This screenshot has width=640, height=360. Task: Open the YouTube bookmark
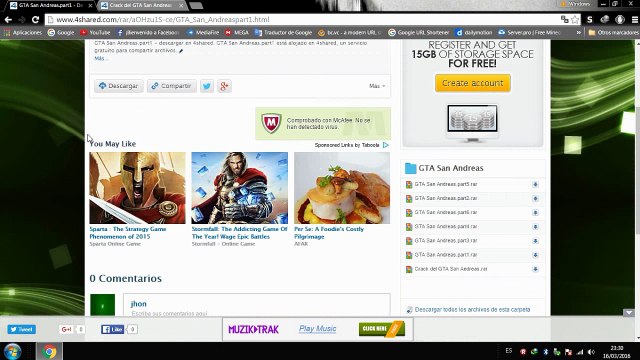coord(95,32)
